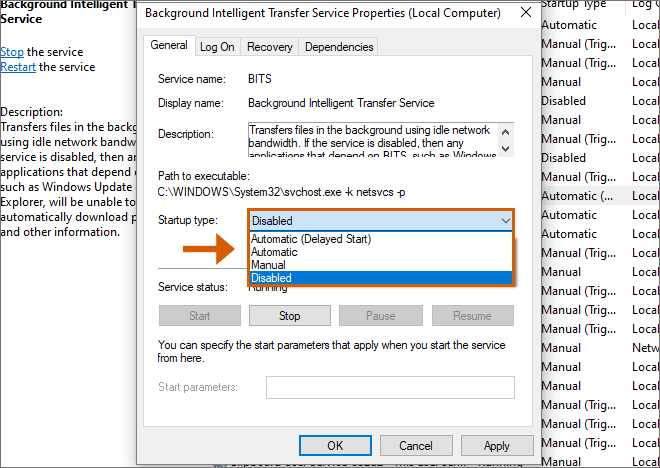Screen dimensions: 660x468
Task: Click the Cancel button
Action: [x=416, y=446]
